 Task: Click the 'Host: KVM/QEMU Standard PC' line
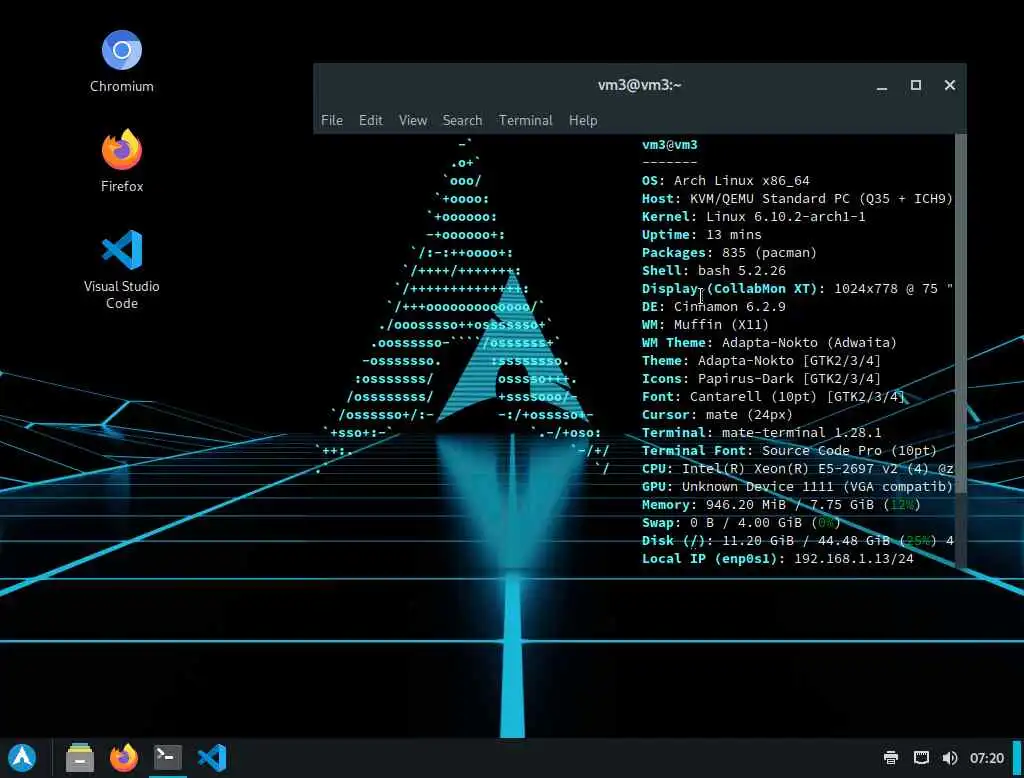coord(797,199)
